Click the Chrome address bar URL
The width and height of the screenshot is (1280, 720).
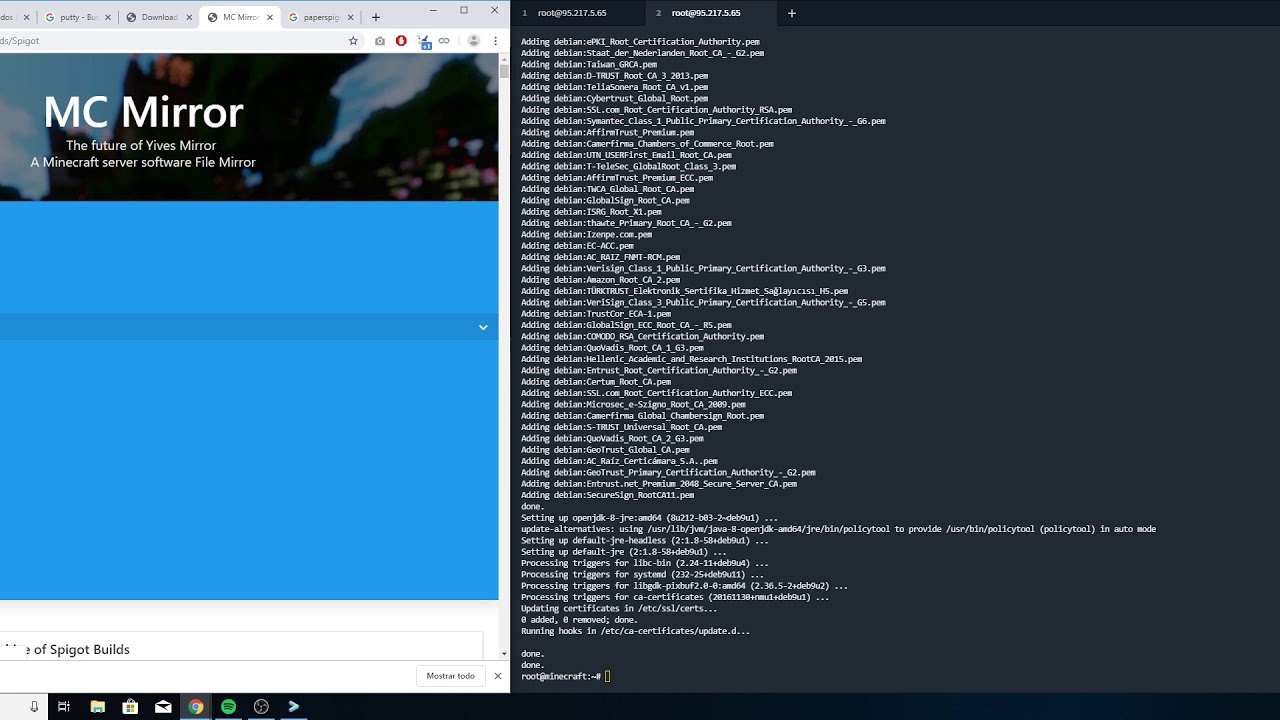tap(170, 41)
